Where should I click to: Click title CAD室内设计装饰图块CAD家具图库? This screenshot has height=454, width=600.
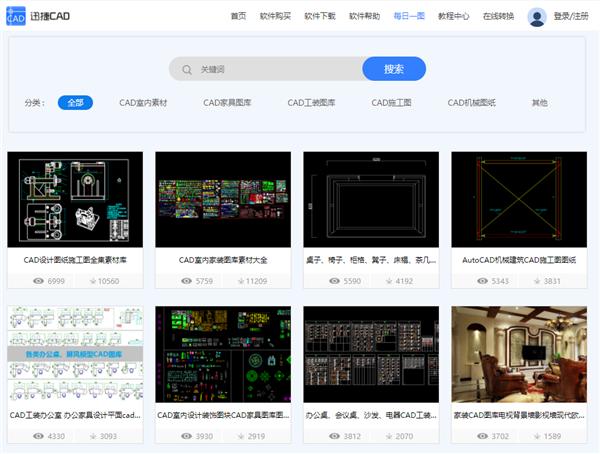(x=223, y=415)
